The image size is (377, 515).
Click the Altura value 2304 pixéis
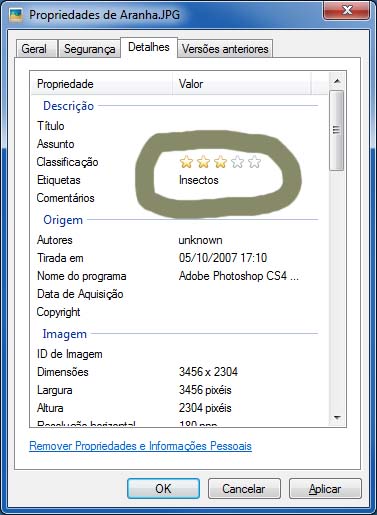coord(205,408)
